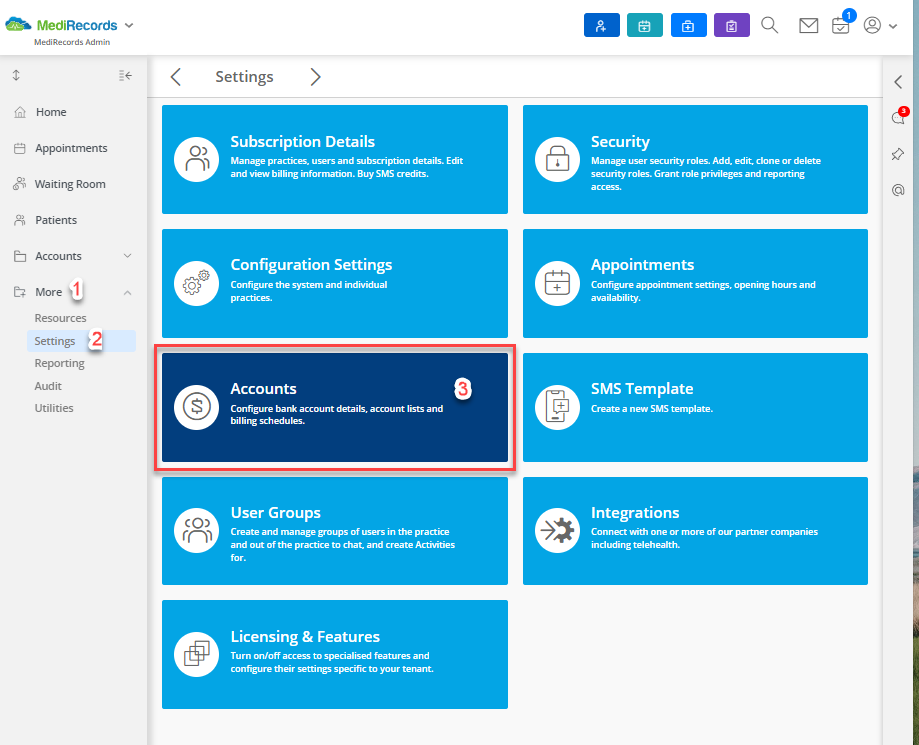Click the vertical resize arrows icon in sidebar

point(16,75)
